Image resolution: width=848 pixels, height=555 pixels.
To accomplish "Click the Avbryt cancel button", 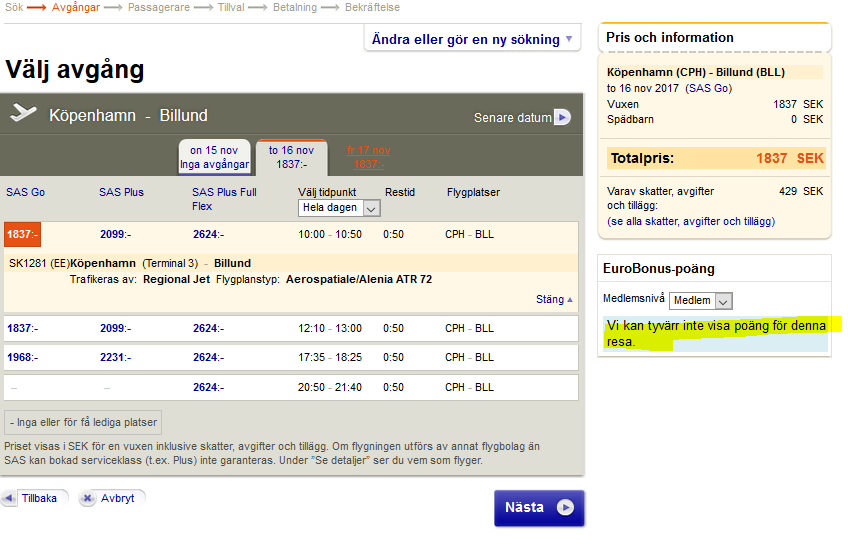I will coord(111,498).
